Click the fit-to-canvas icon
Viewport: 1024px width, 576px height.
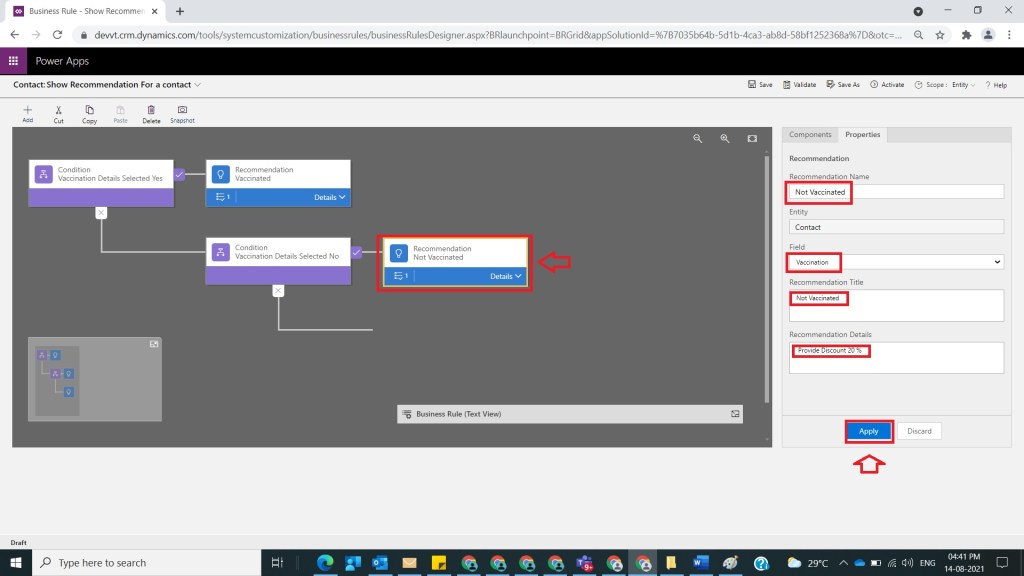point(752,139)
